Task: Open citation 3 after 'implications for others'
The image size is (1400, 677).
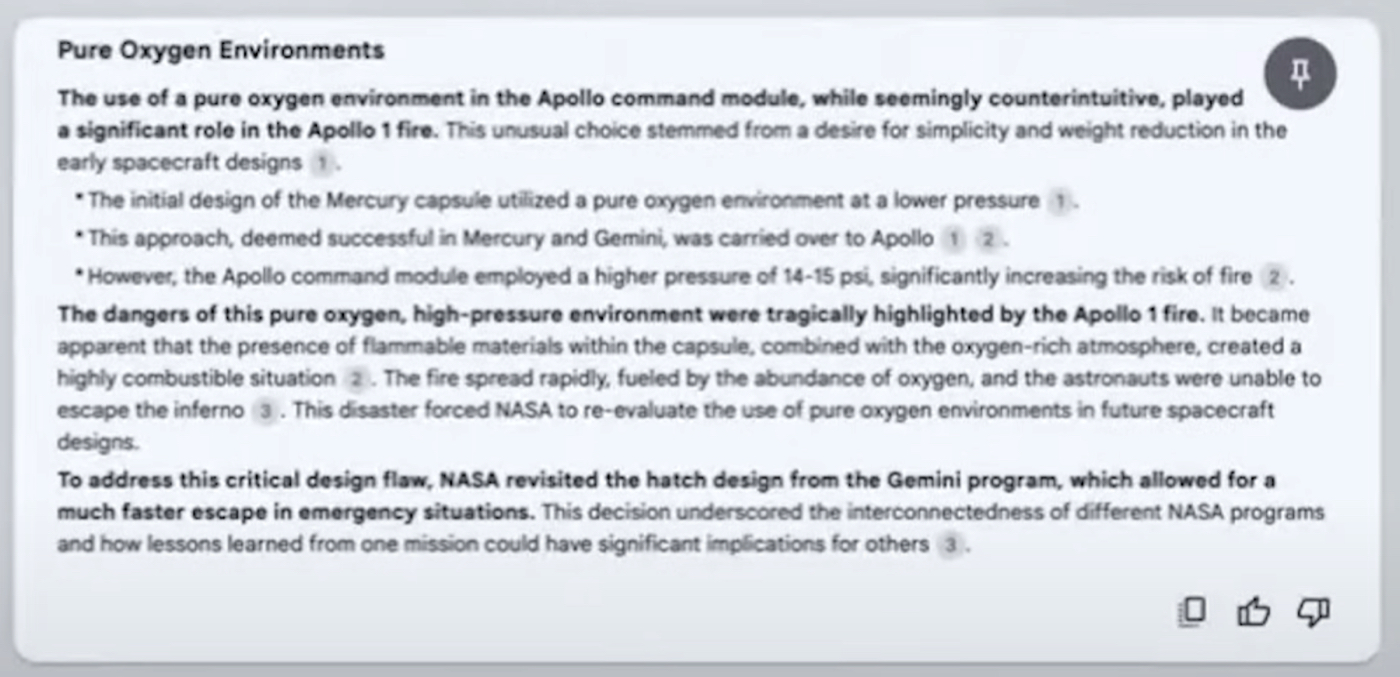Action: [950, 545]
